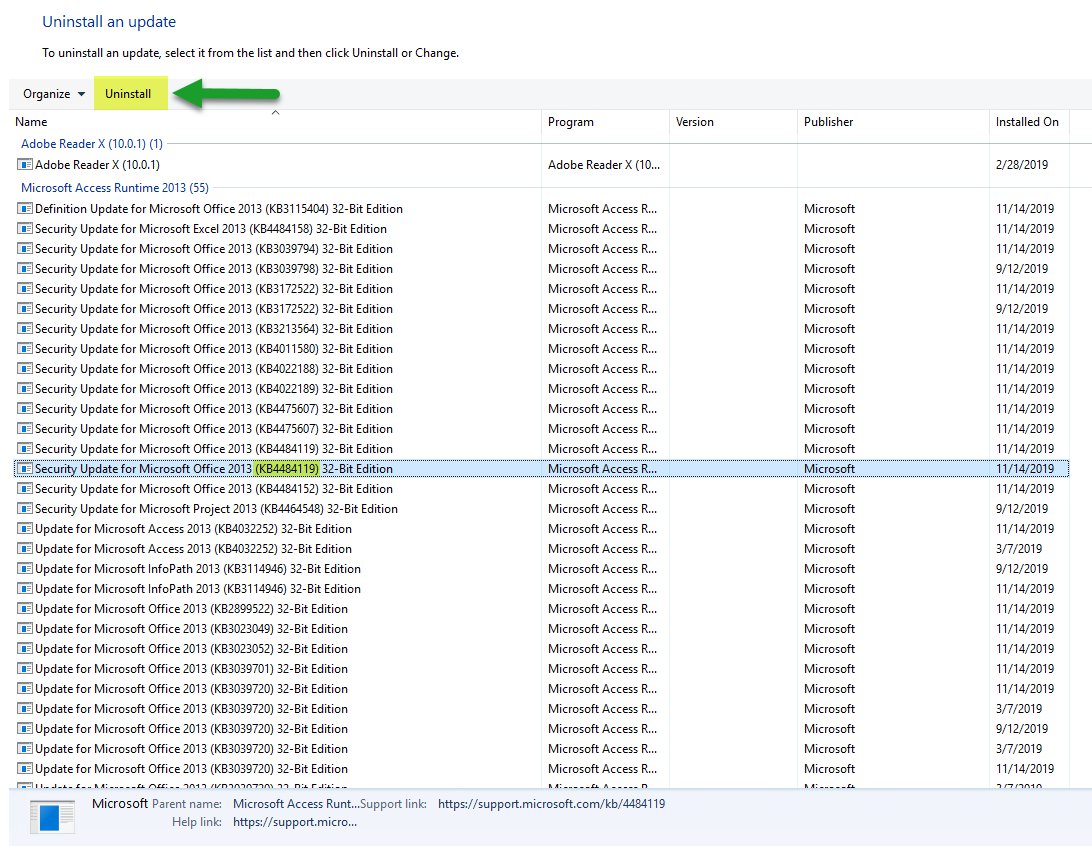Open the Help link in the details pane
The height and width of the screenshot is (846, 1092).
(295, 822)
